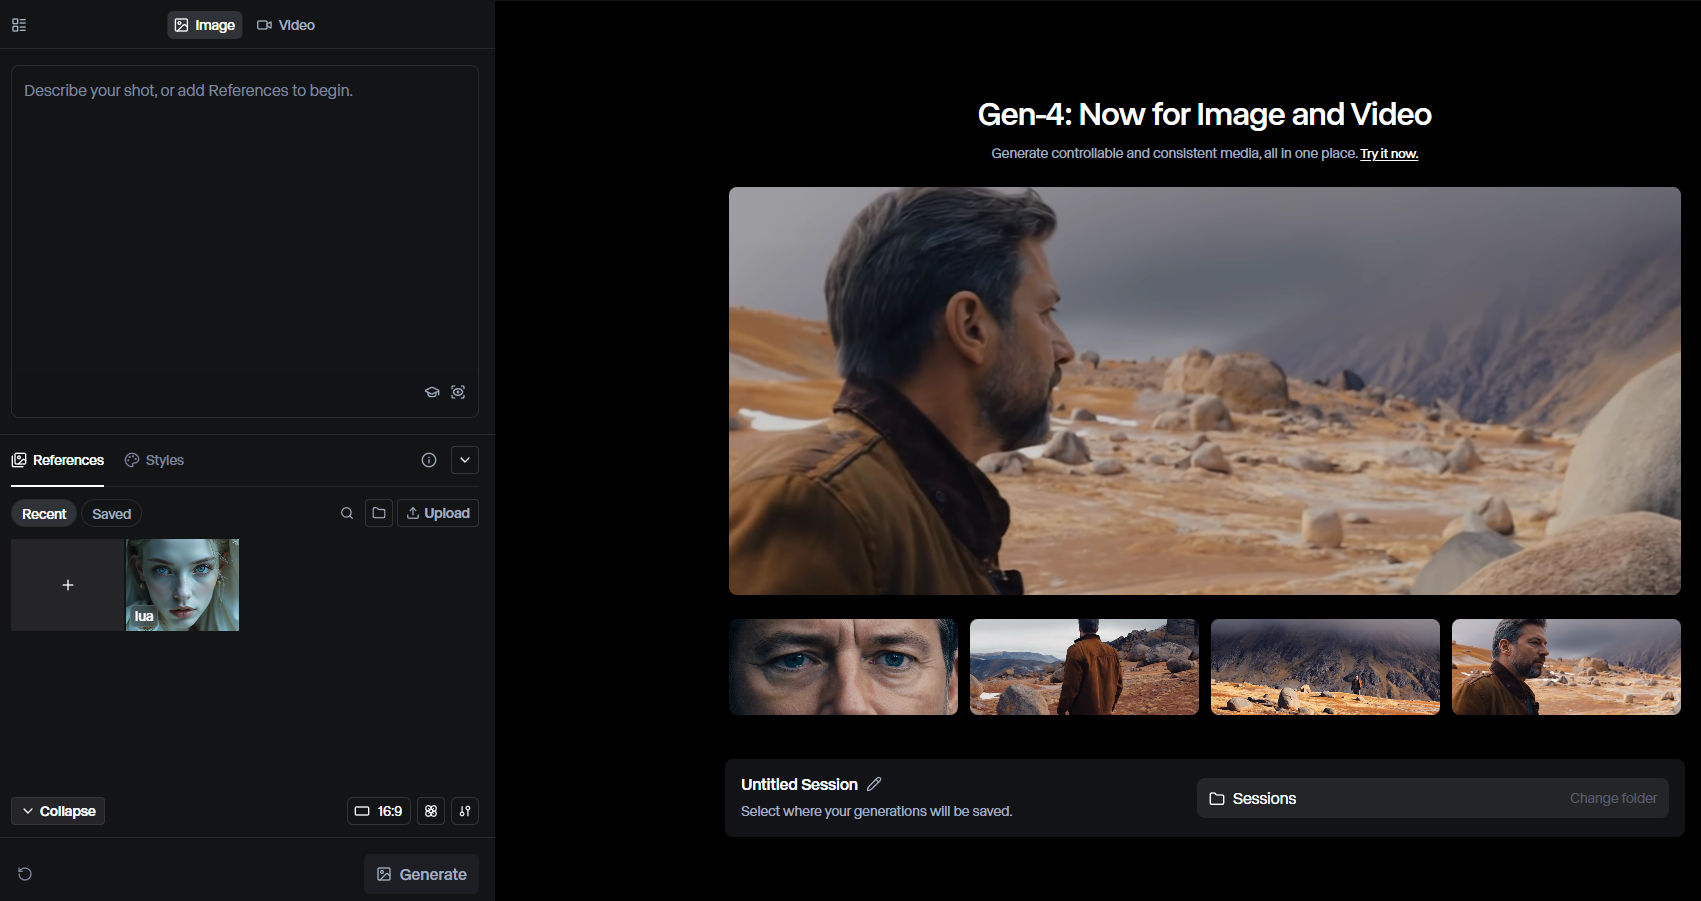Follow the 'Try it now.' link
The height and width of the screenshot is (901, 1701).
[1389, 154]
